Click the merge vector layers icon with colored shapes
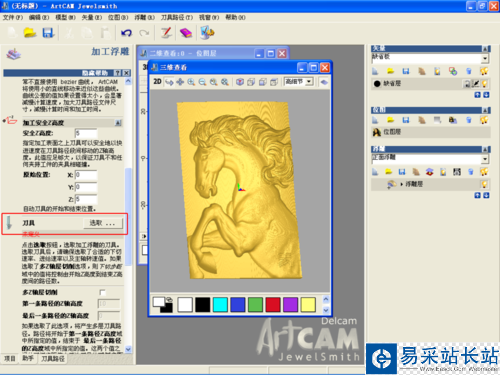Screen dimensions: 500x375 coord(453,71)
